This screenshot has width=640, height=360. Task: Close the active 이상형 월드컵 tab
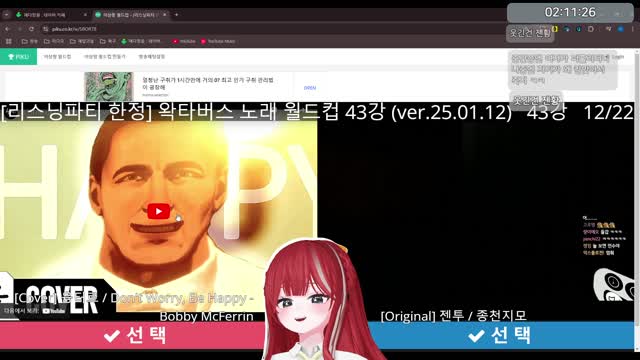(164, 15)
